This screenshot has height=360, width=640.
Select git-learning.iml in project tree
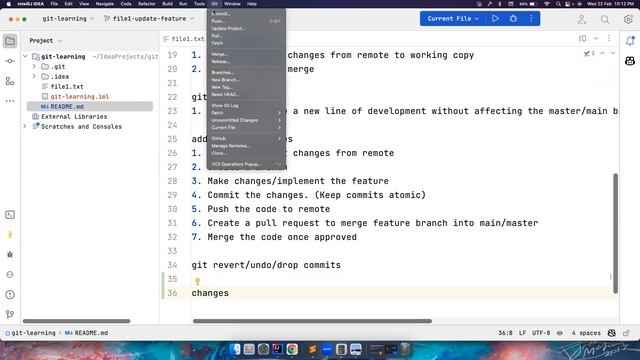coord(80,96)
